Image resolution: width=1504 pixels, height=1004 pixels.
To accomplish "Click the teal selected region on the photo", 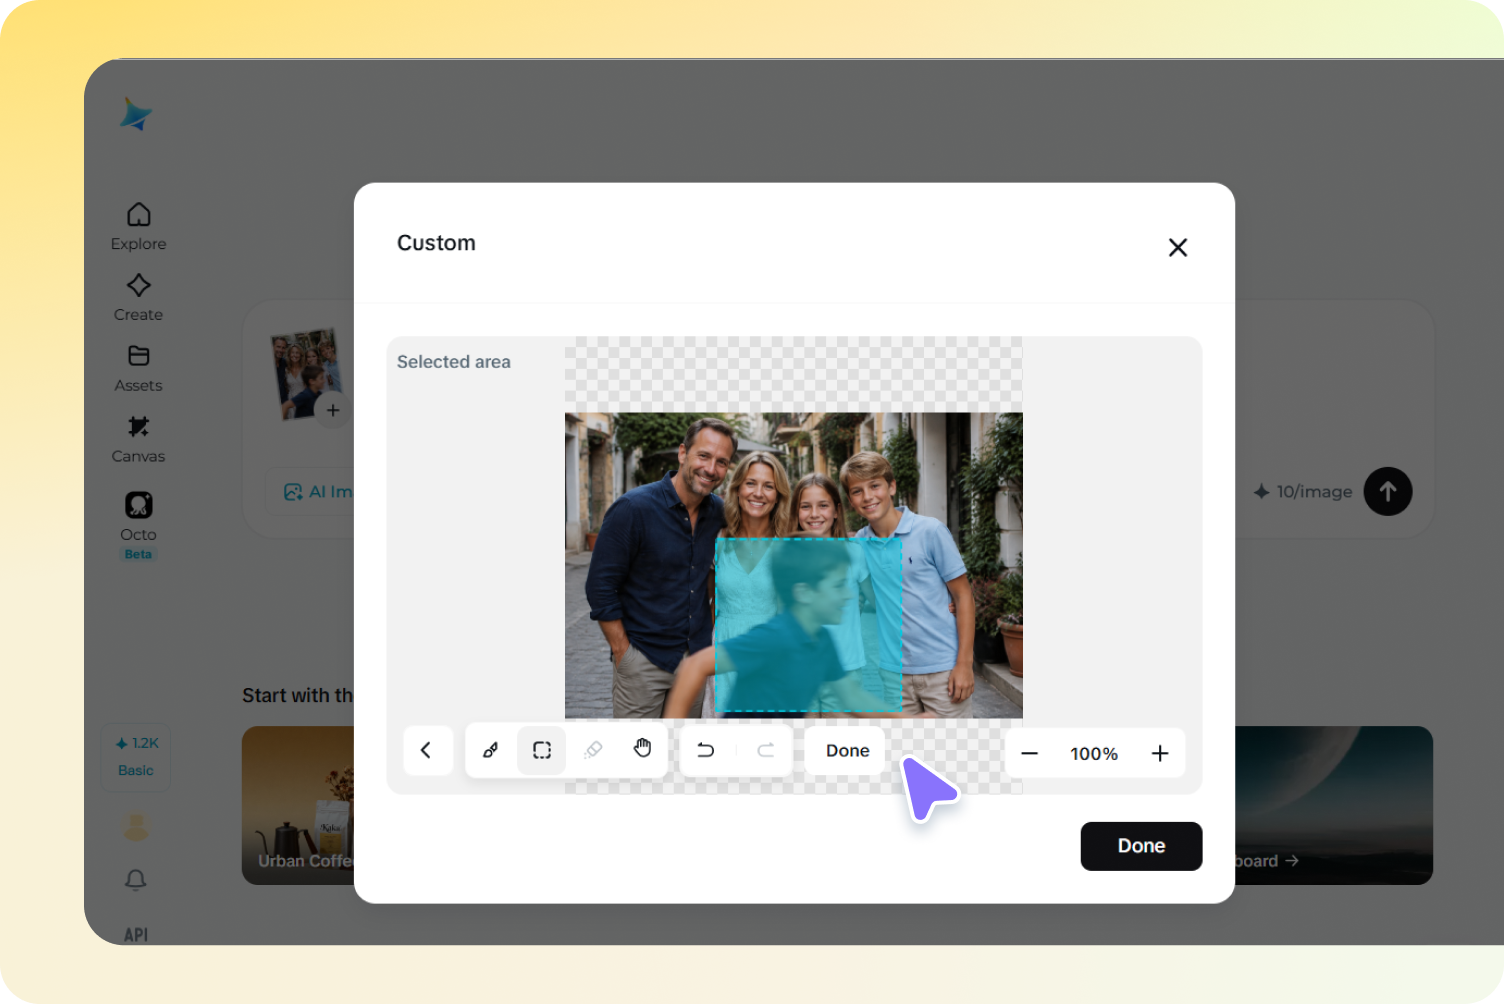I will [808, 626].
